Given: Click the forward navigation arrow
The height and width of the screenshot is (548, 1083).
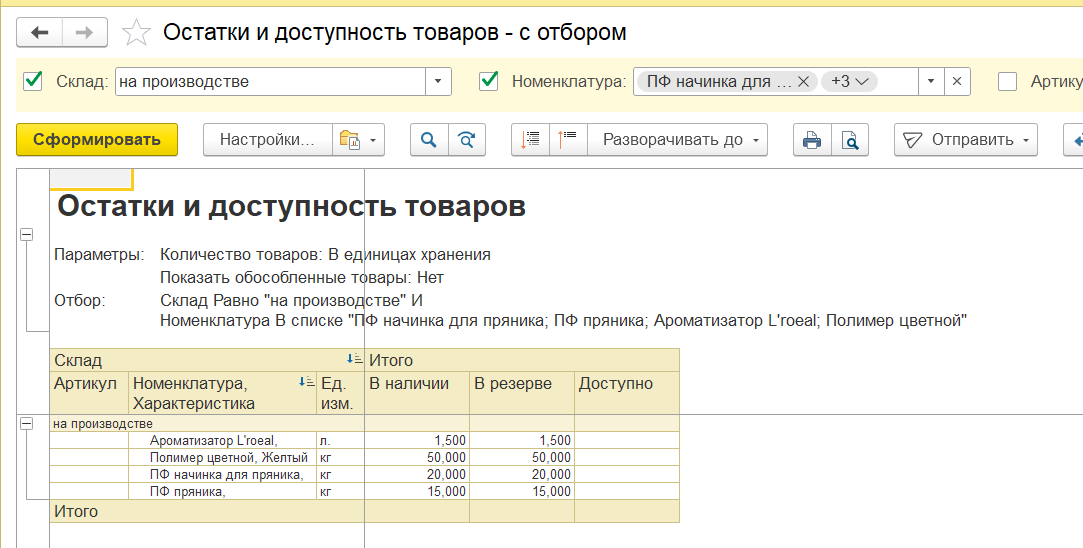Looking at the screenshot, I should click(85, 33).
